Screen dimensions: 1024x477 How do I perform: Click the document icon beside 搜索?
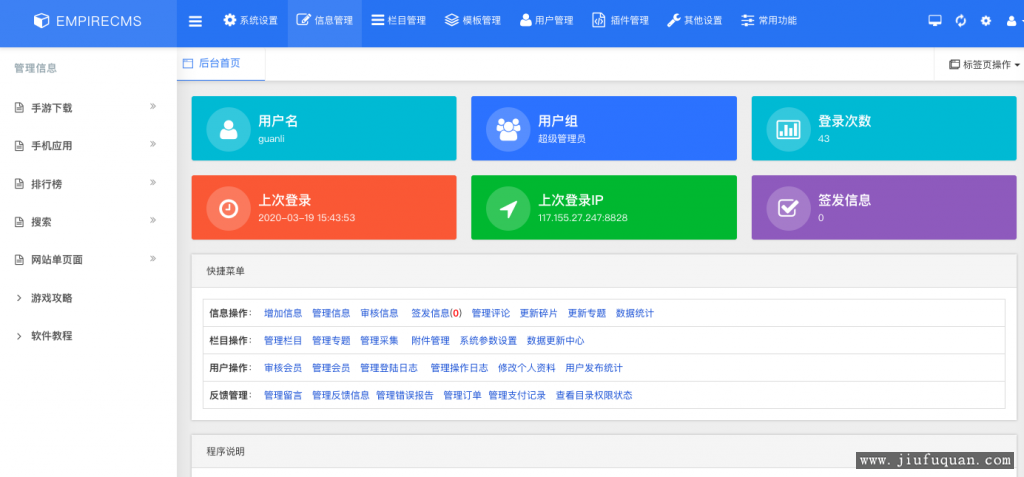coord(20,222)
